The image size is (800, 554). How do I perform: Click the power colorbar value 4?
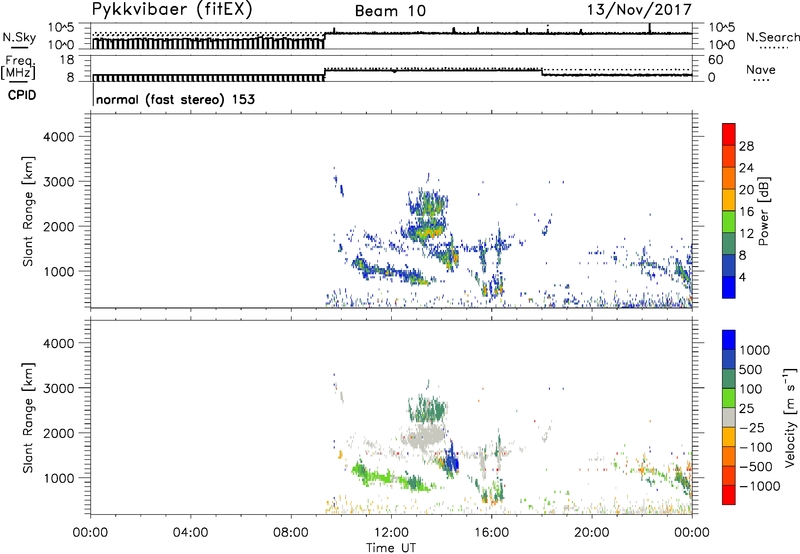point(742,277)
